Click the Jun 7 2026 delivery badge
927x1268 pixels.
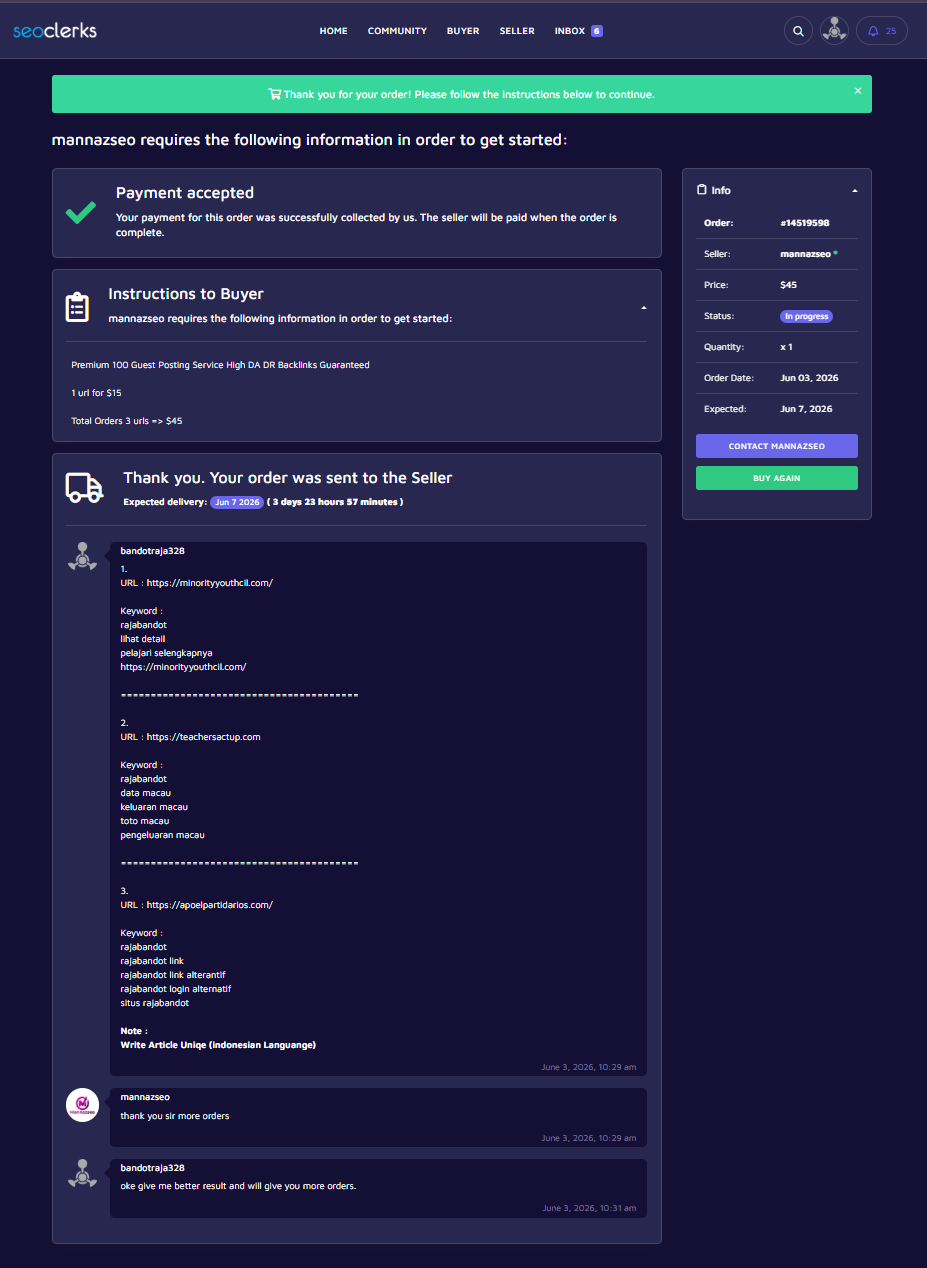(237, 502)
